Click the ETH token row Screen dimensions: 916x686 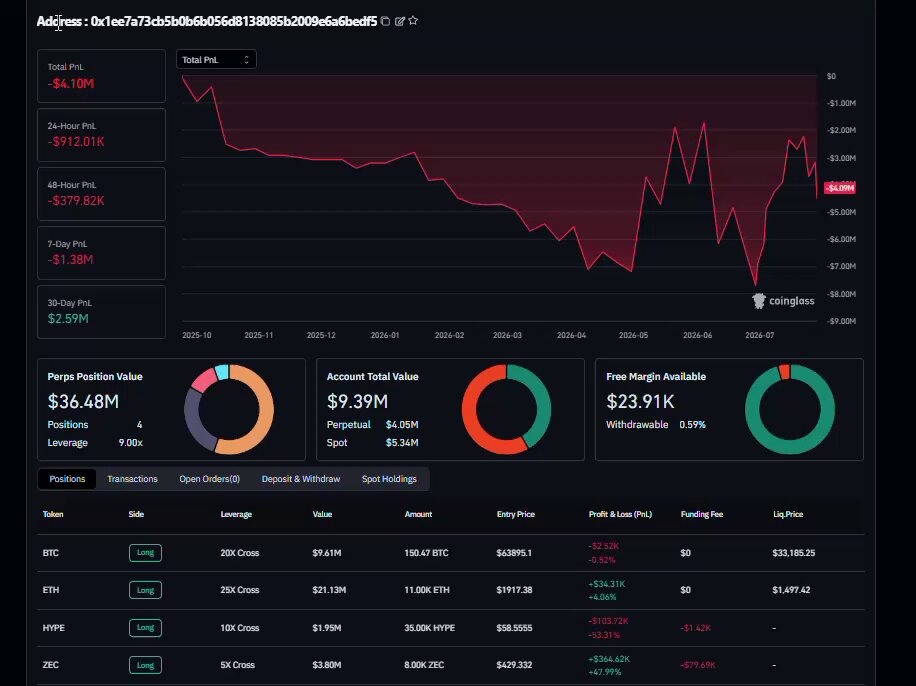click(x=450, y=590)
